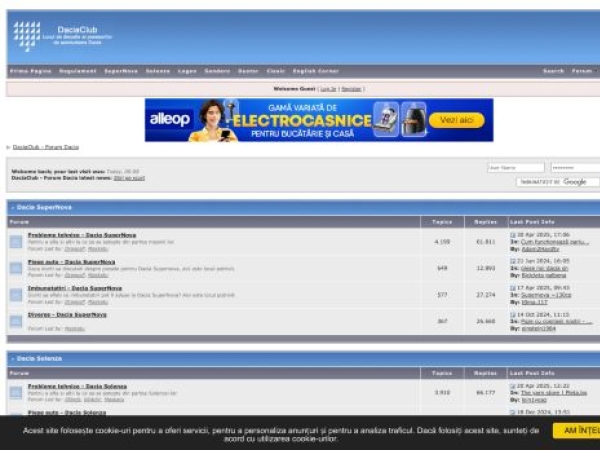Open Regulament menu item
The image size is (600, 450).
coord(78,71)
